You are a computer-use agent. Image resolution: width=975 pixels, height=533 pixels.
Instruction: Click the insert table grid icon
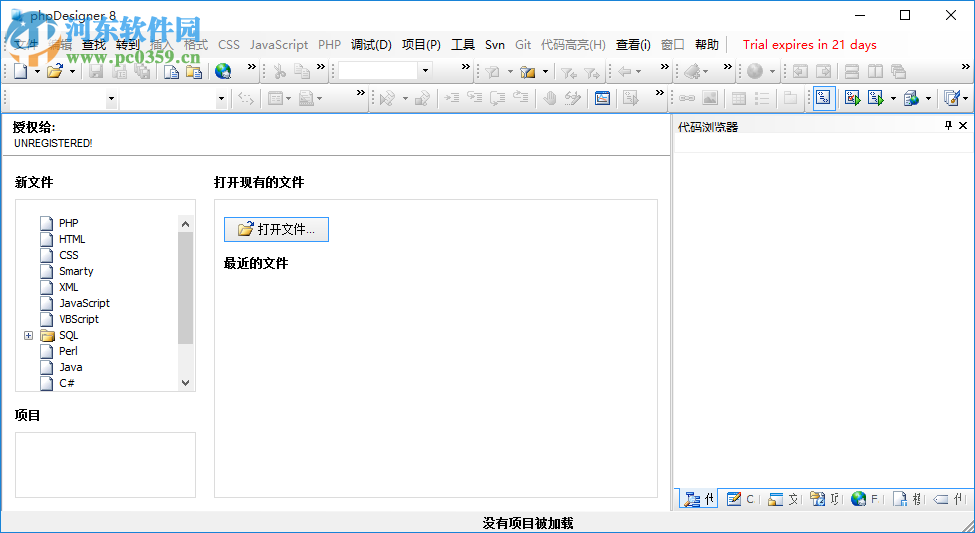click(739, 98)
